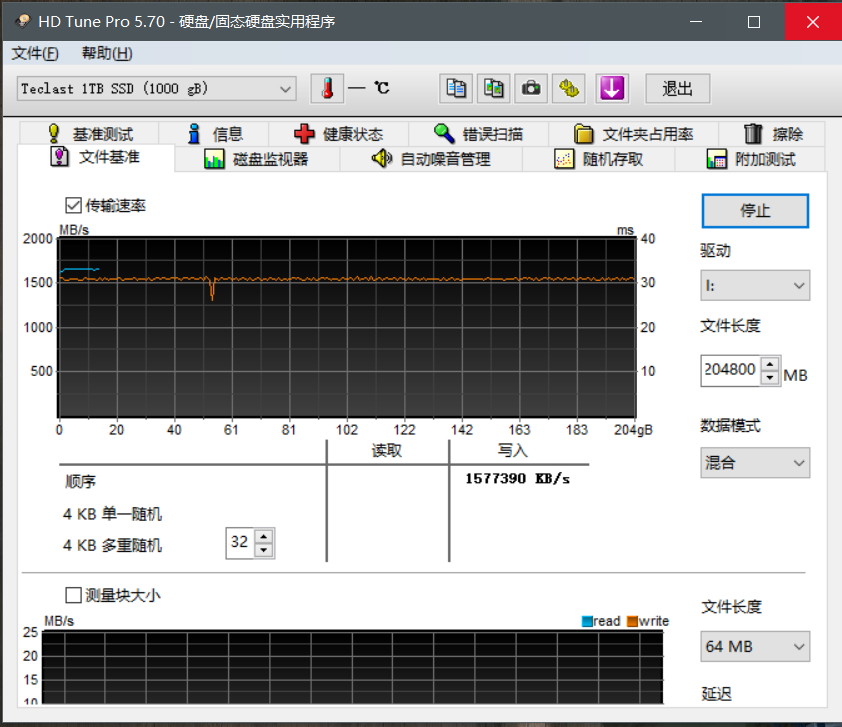Click the purple download arrow icon
Image resolution: width=842 pixels, height=727 pixels.
pos(612,89)
